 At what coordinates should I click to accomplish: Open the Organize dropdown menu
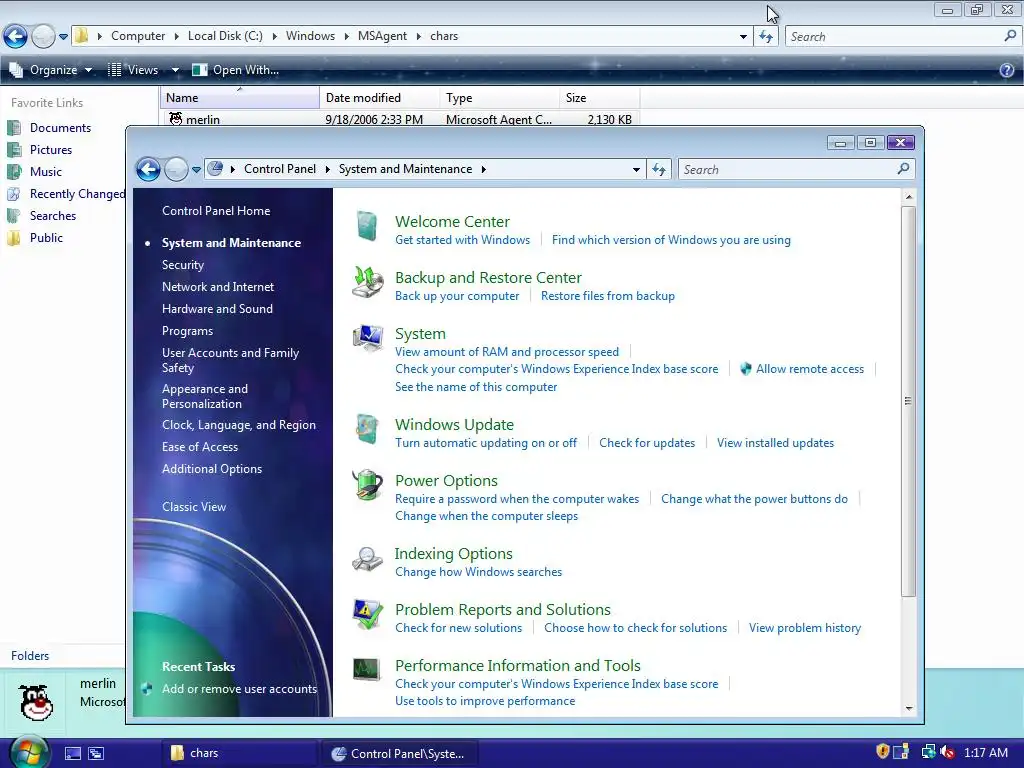(50, 70)
